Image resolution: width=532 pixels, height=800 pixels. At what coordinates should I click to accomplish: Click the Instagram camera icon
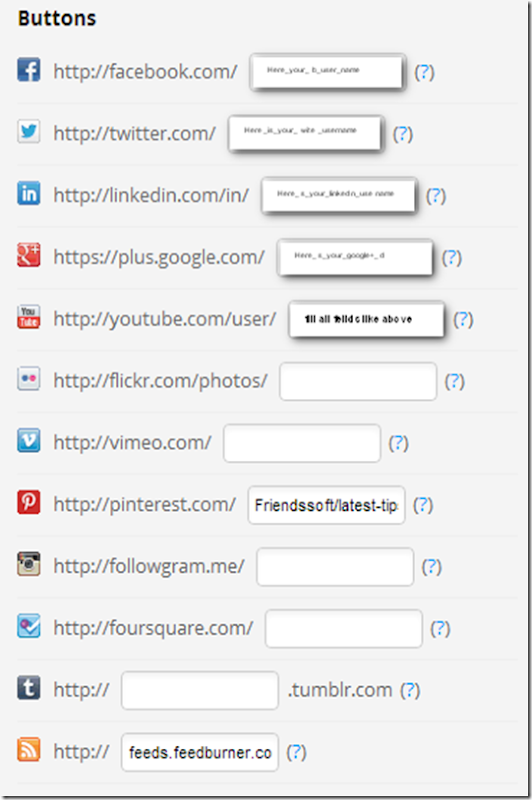tap(29, 564)
